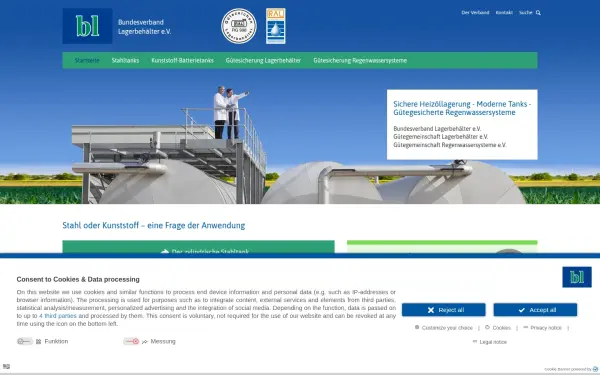Click the Messung label text
Viewport: 600px width, 375px height.
tap(163, 341)
